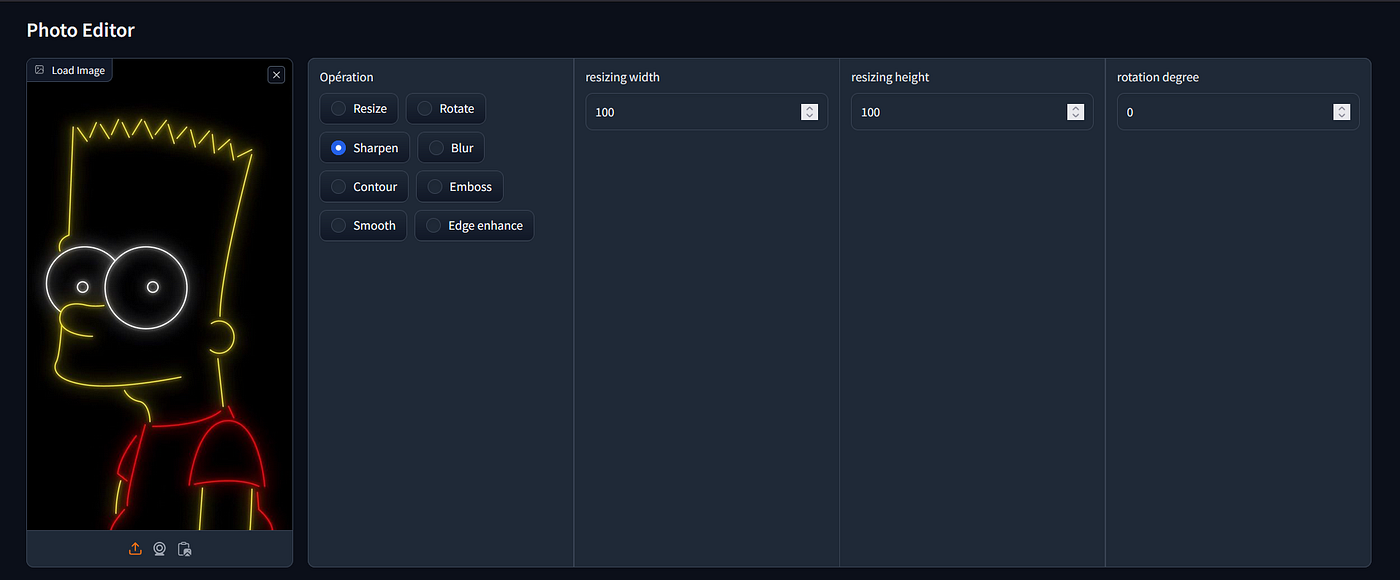Click the rotation degree stepper arrows
Screen dimensions: 1400x580
tap(1341, 112)
